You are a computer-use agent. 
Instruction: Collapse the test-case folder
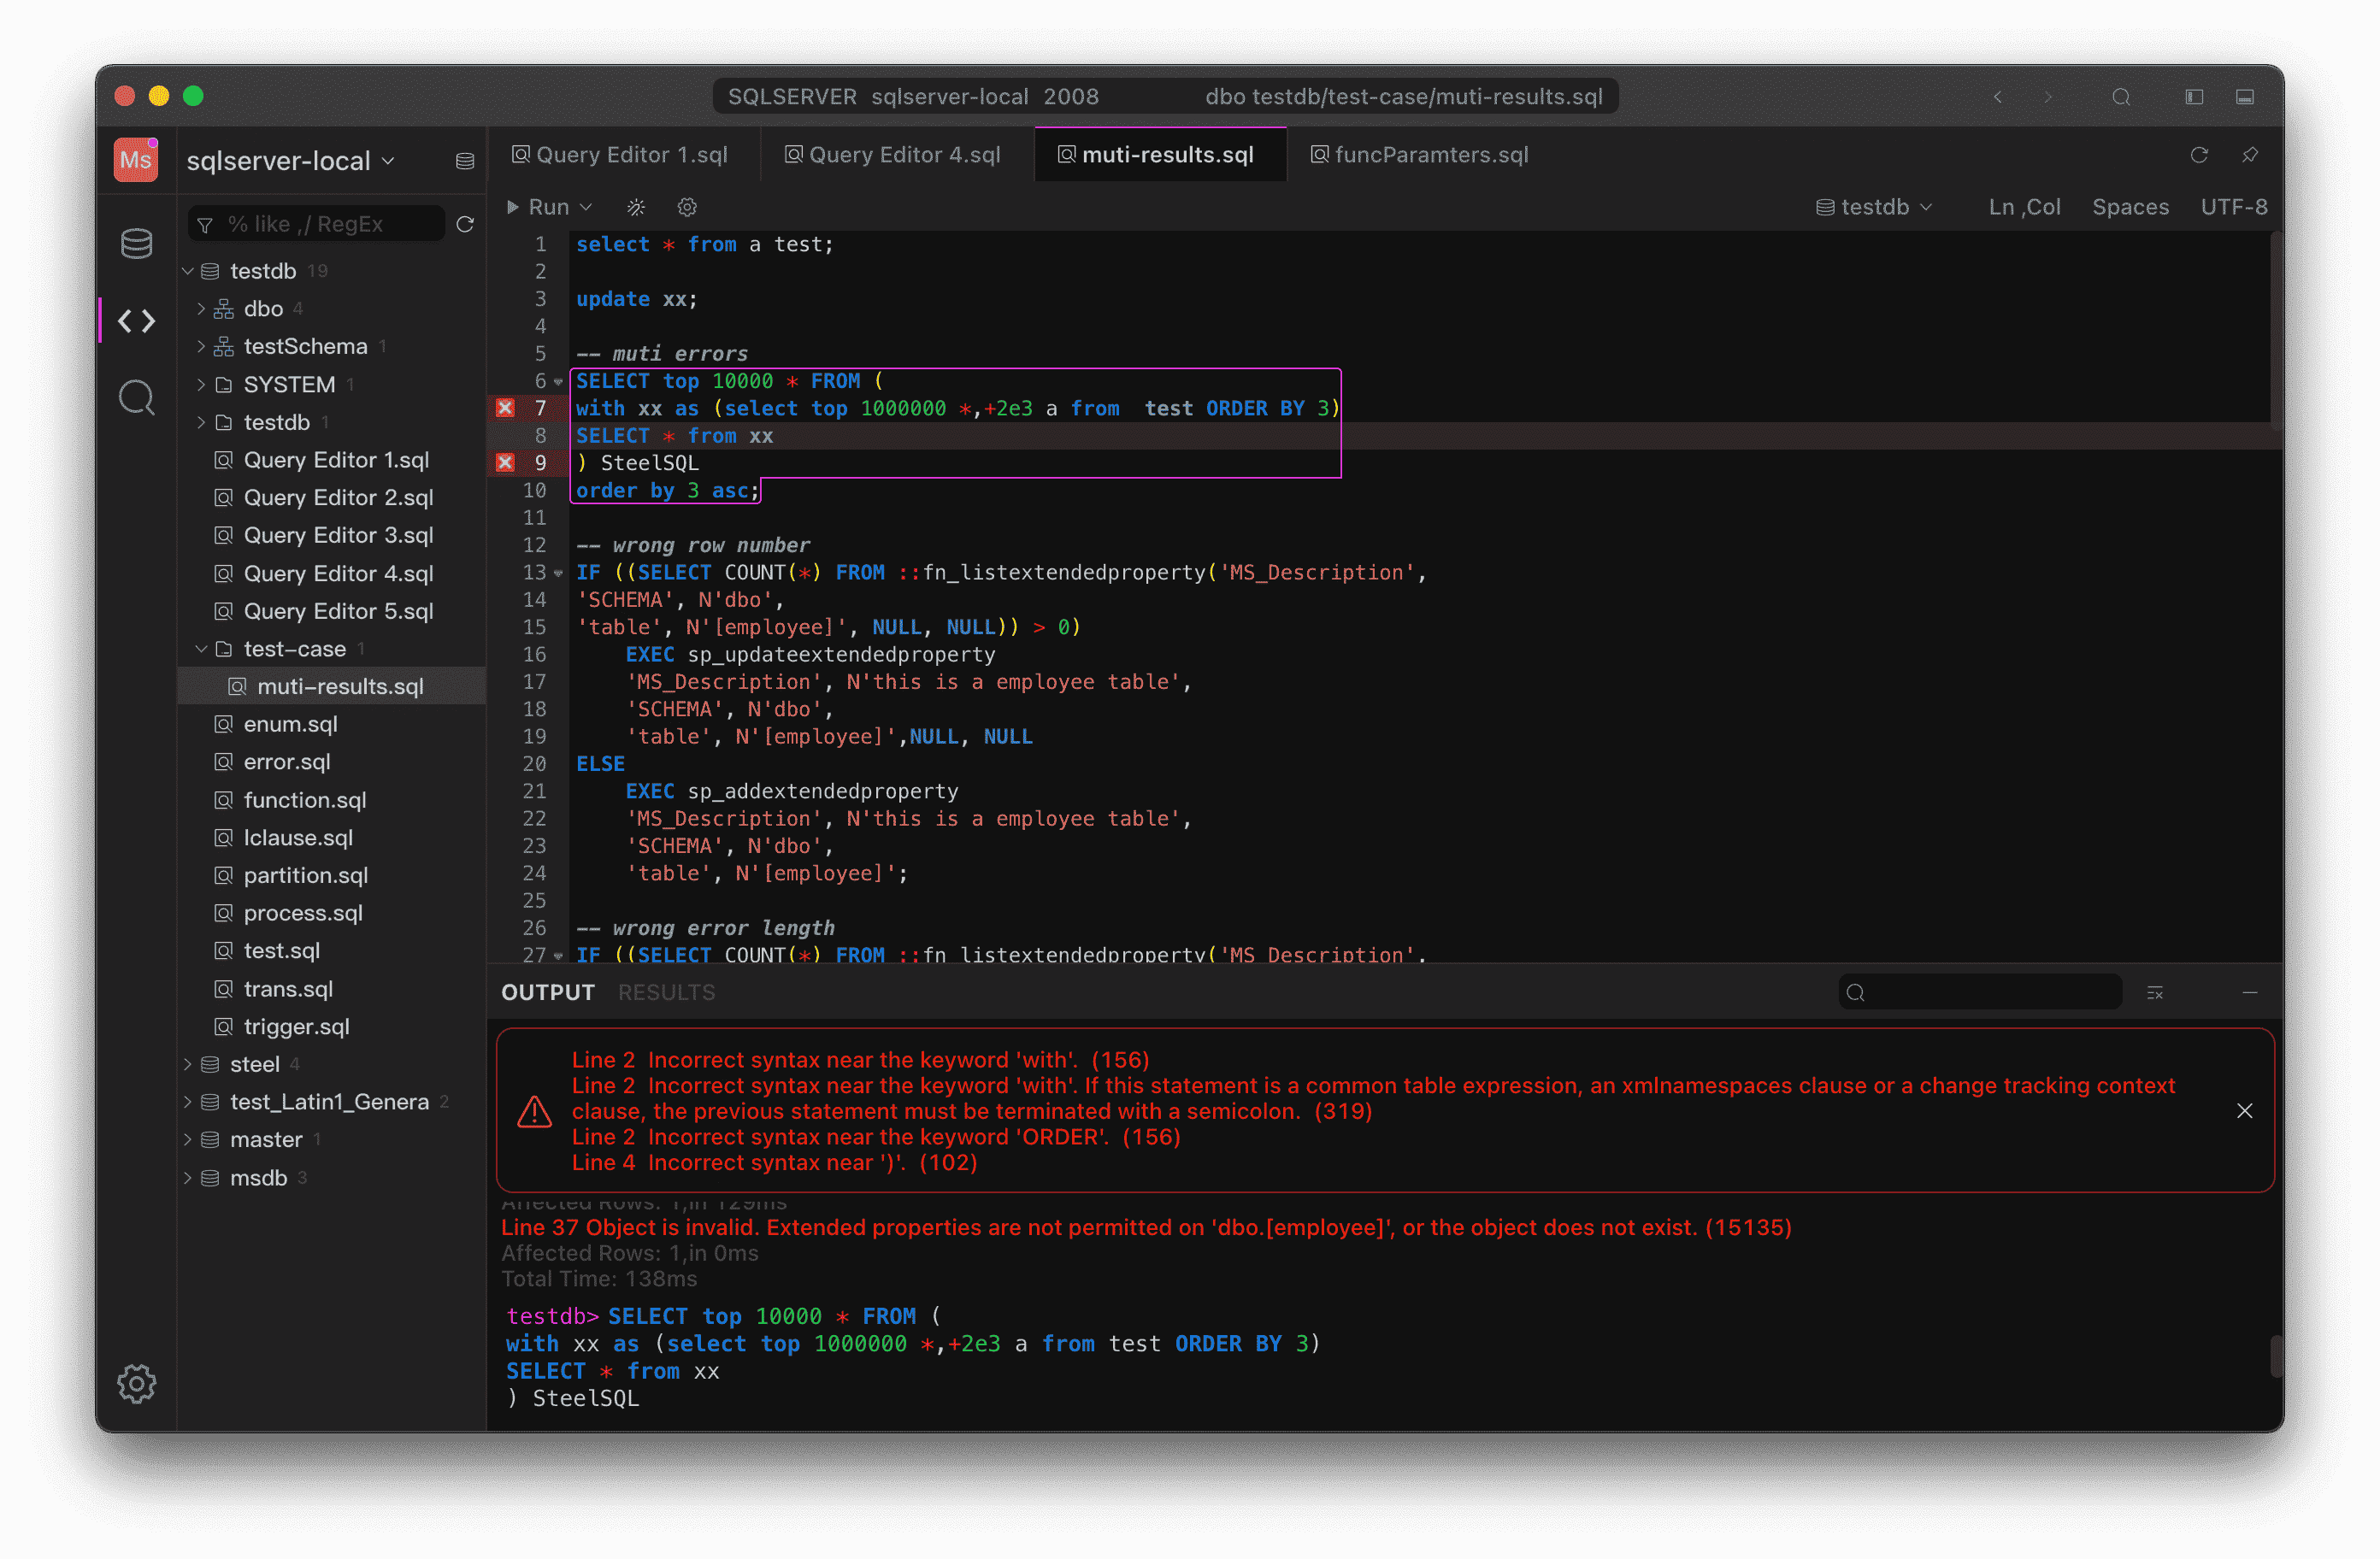pyautogui.click(x=200, y=648)
